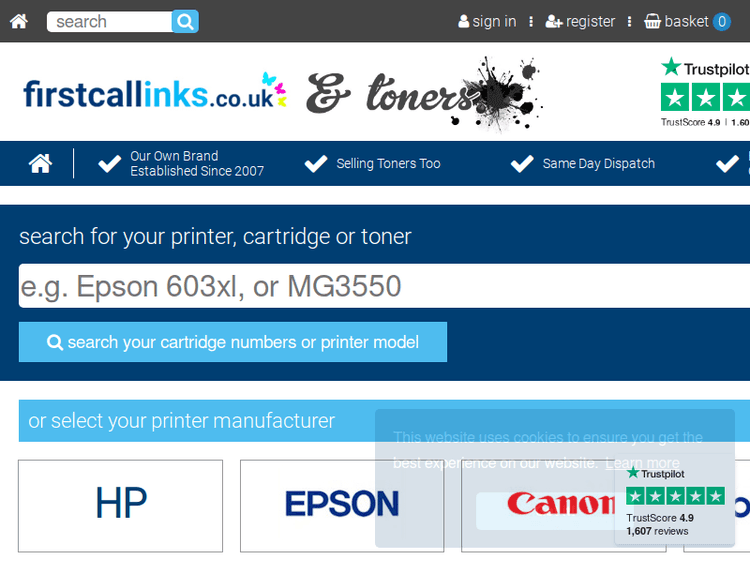Click the checkmark beside Our Own Brand
The width and height of the screenshot is (750, 563).
pos(110,164)
